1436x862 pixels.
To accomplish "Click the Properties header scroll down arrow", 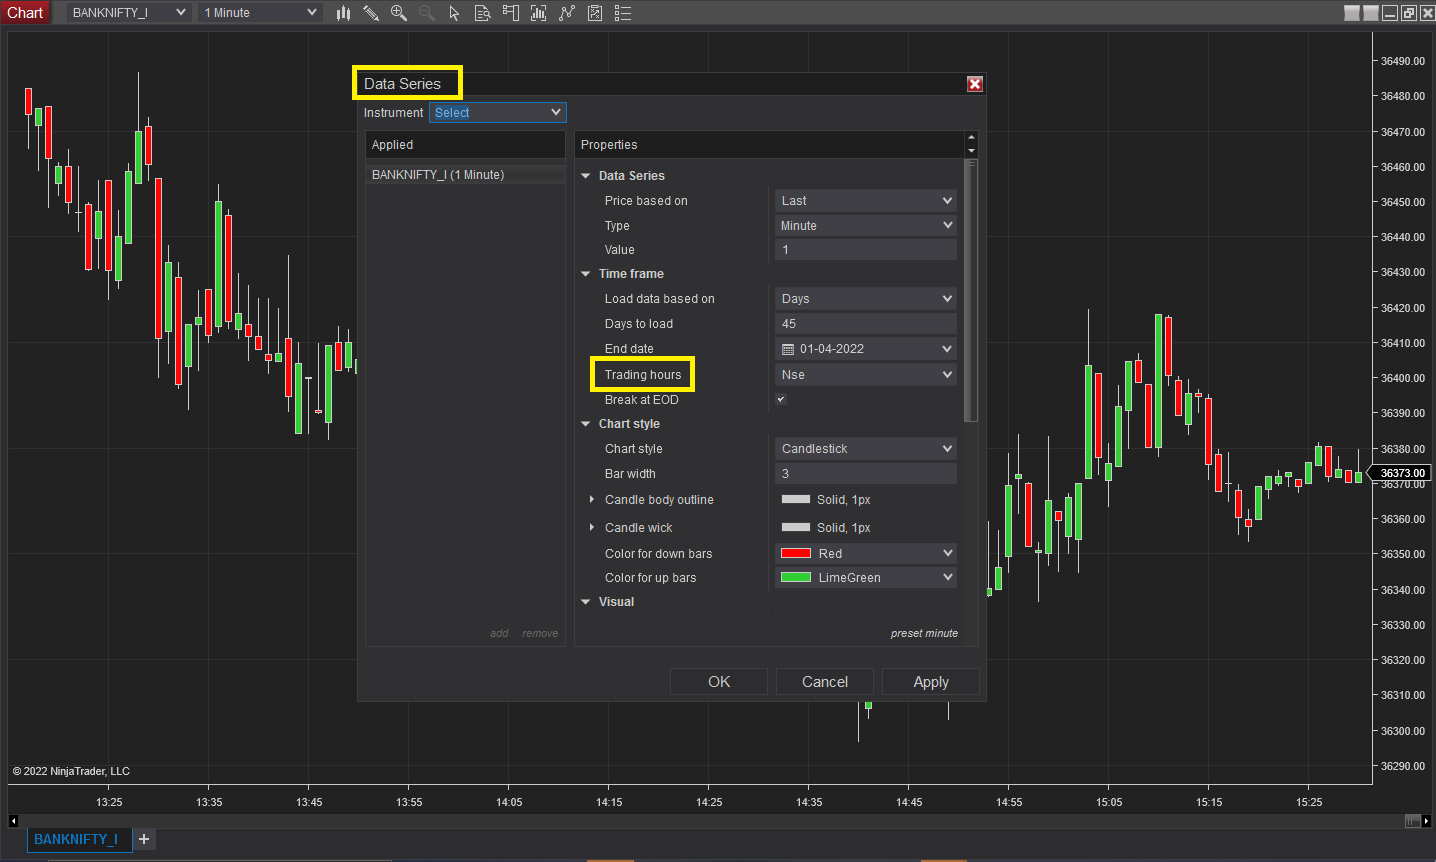I will [971, 151].
